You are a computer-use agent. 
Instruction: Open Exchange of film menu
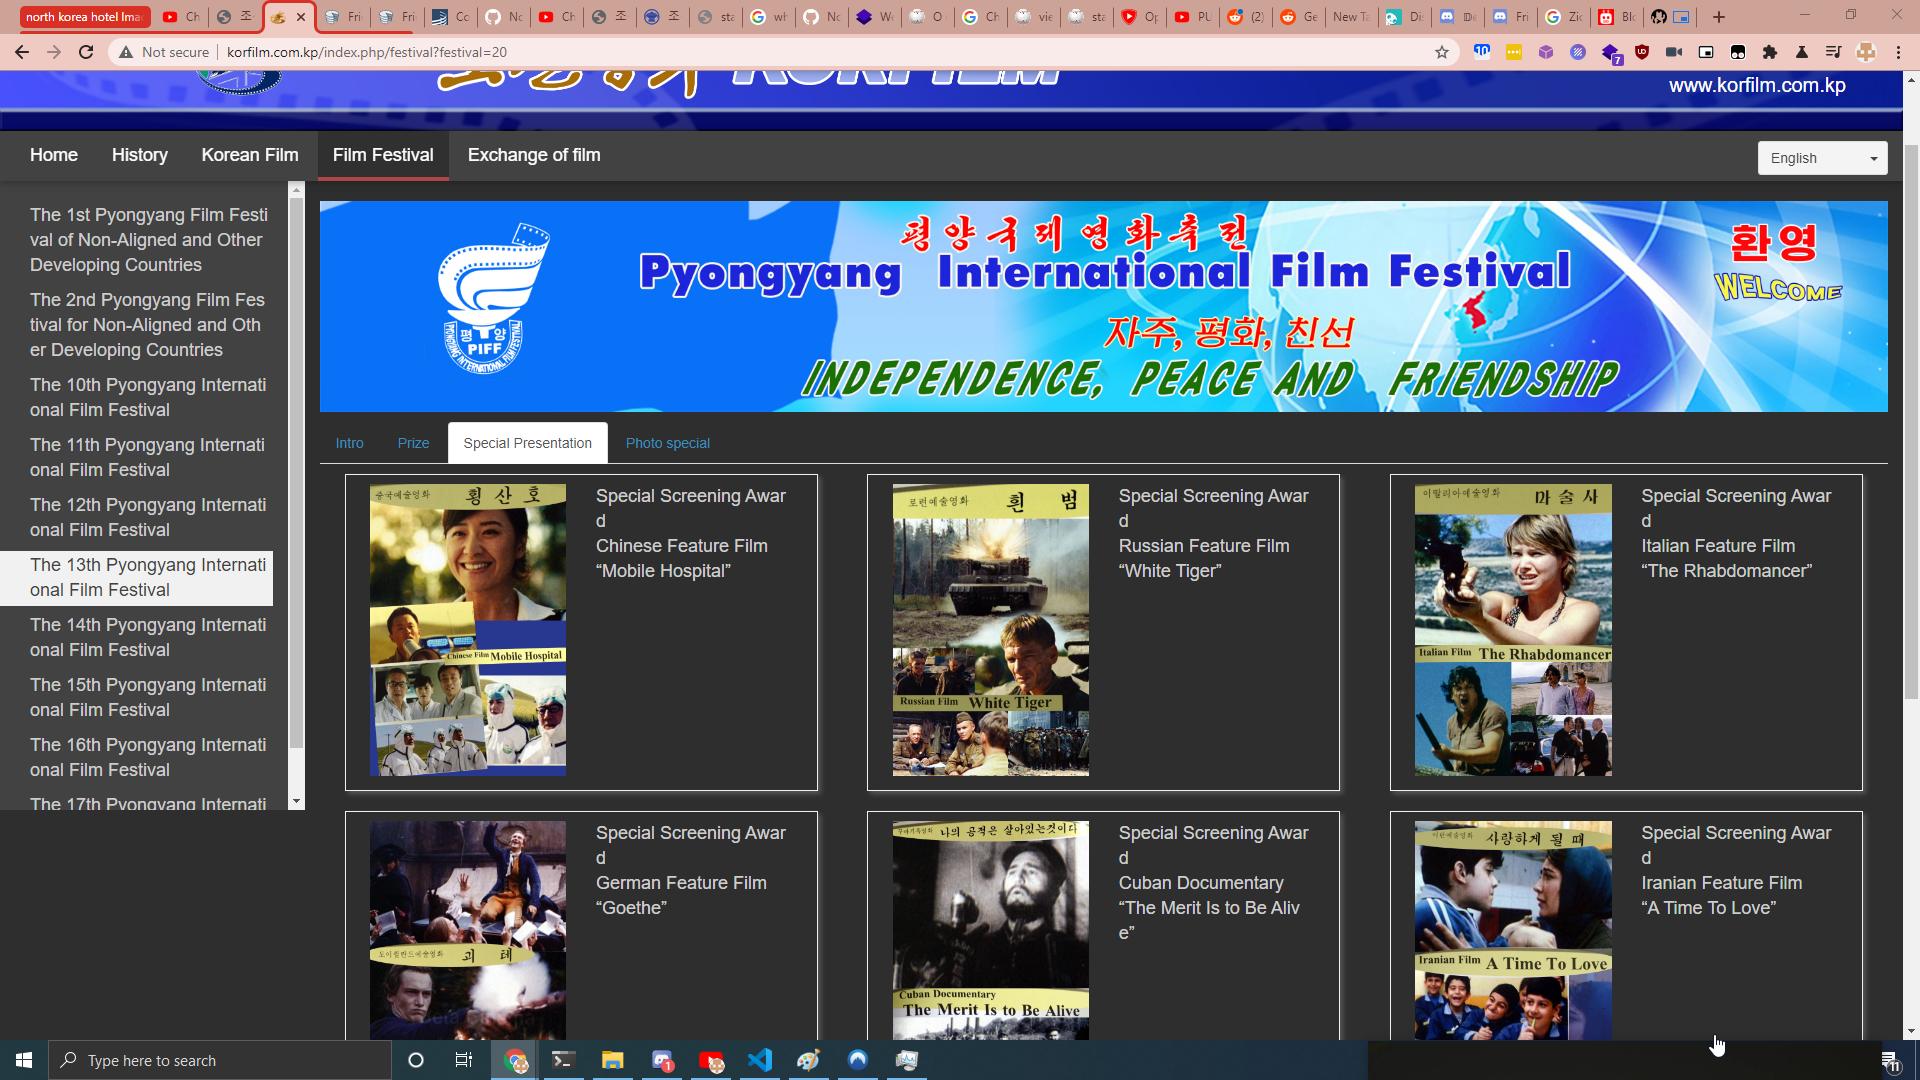tap(533, 155)
